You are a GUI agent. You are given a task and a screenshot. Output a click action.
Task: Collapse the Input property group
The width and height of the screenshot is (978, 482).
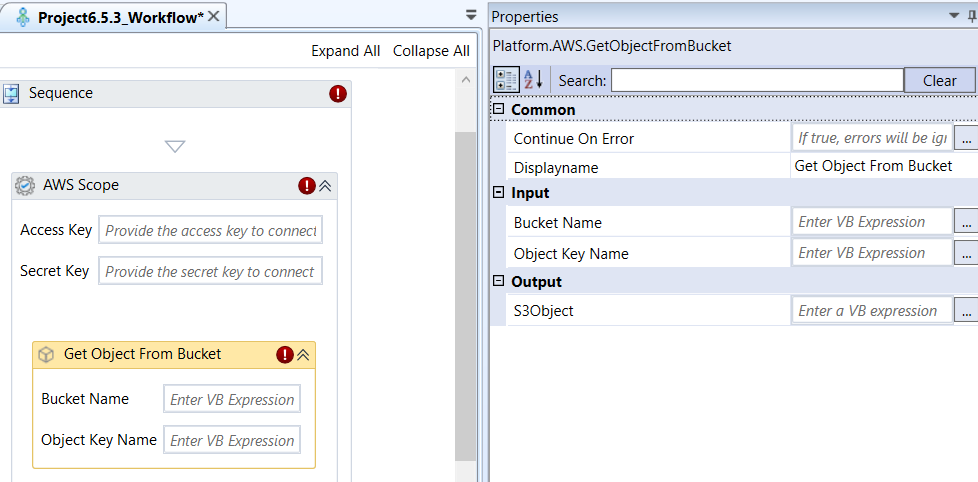pyautogui.click(x=498, y=193)
